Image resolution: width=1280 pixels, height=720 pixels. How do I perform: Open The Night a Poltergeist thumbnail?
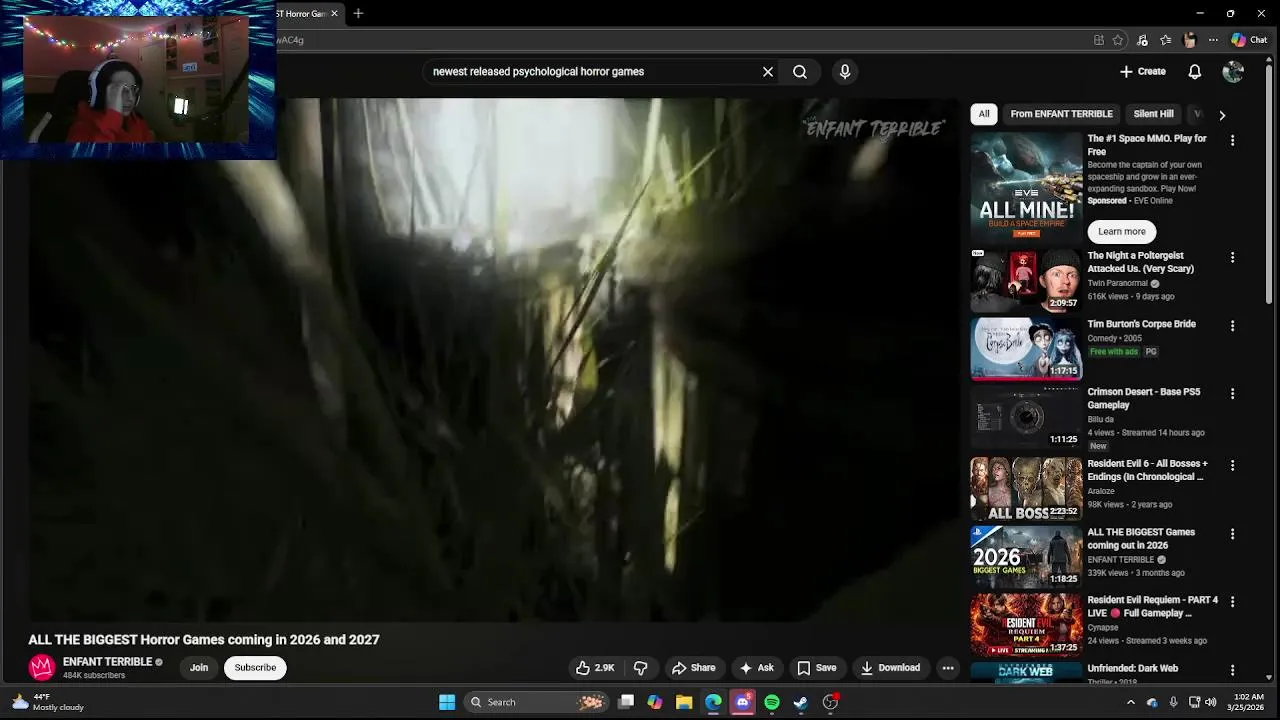tap(1026, 281)
